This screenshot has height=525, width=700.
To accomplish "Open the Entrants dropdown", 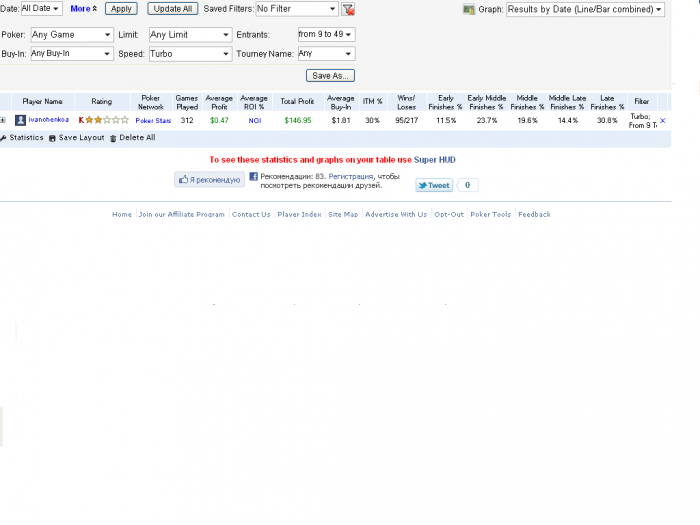I will 326,34.
